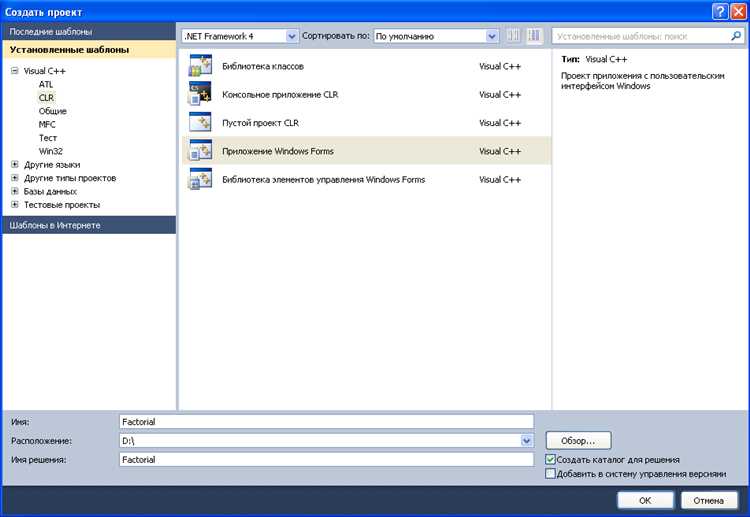Click the 'Имя решения' field
The width and height of the screenshot is (750, 517).
point(326,460)
